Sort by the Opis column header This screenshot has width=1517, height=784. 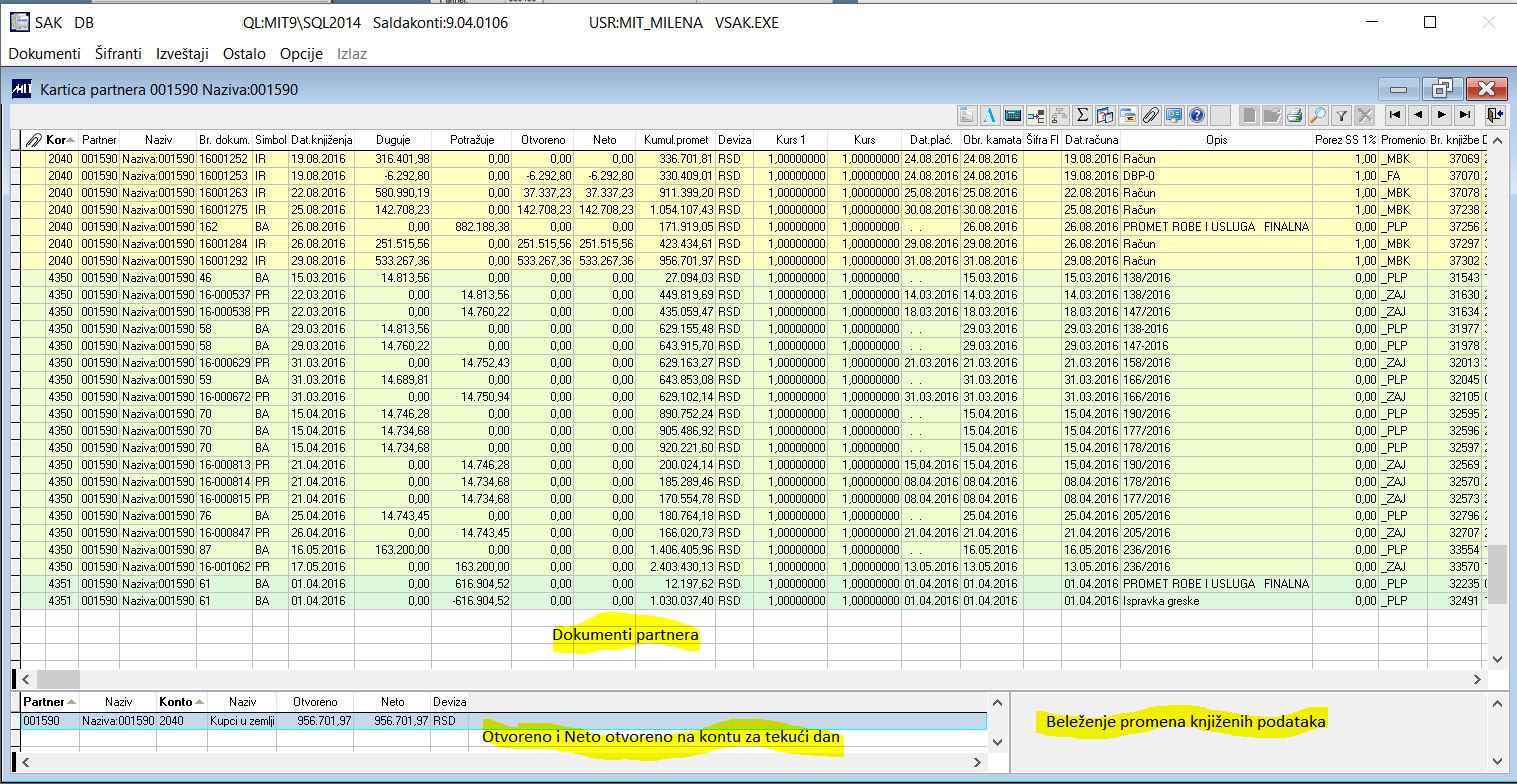click(1216, 140)
